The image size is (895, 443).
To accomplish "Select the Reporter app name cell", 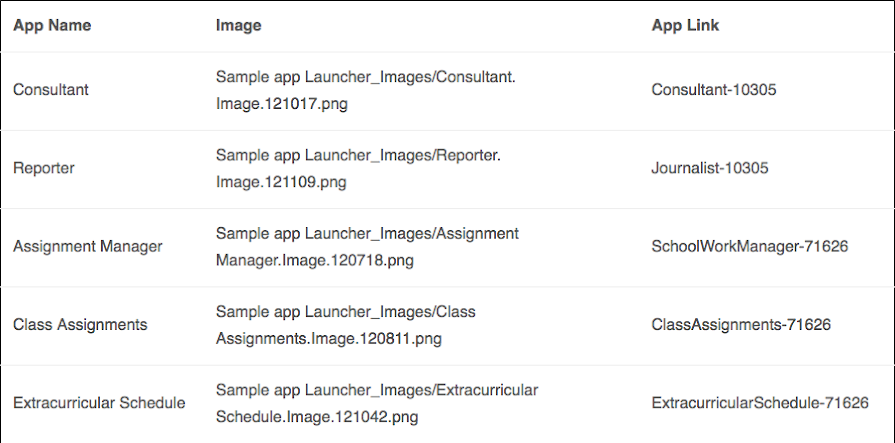I will pos(44,169).
